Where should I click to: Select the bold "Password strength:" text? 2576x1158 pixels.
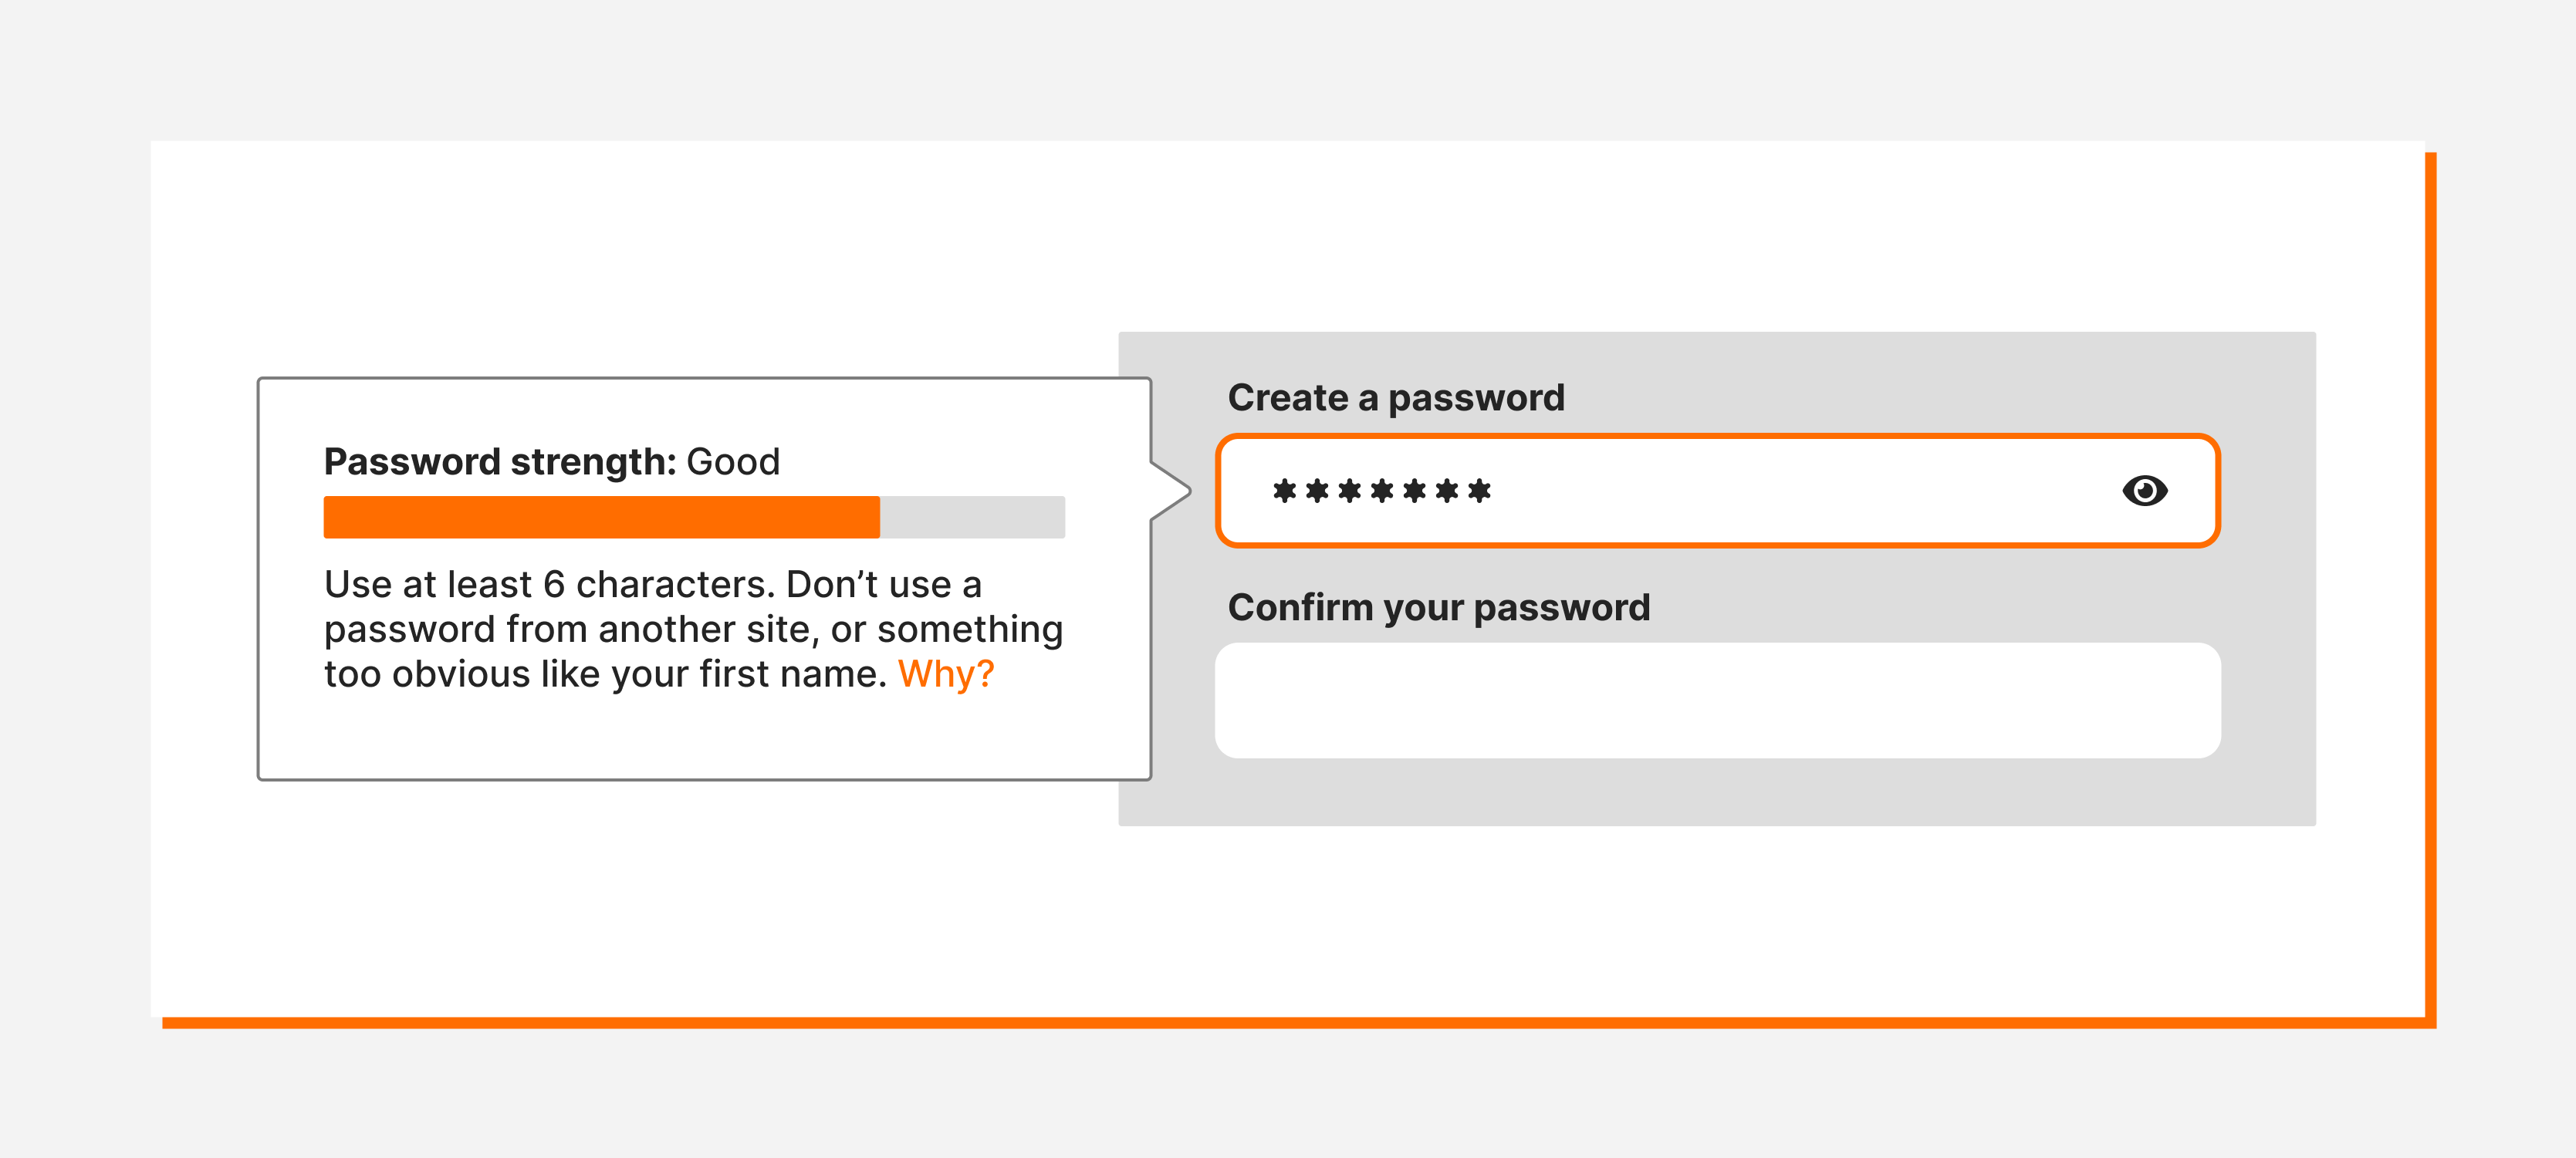pyautogui.click(x=500, y=462)
